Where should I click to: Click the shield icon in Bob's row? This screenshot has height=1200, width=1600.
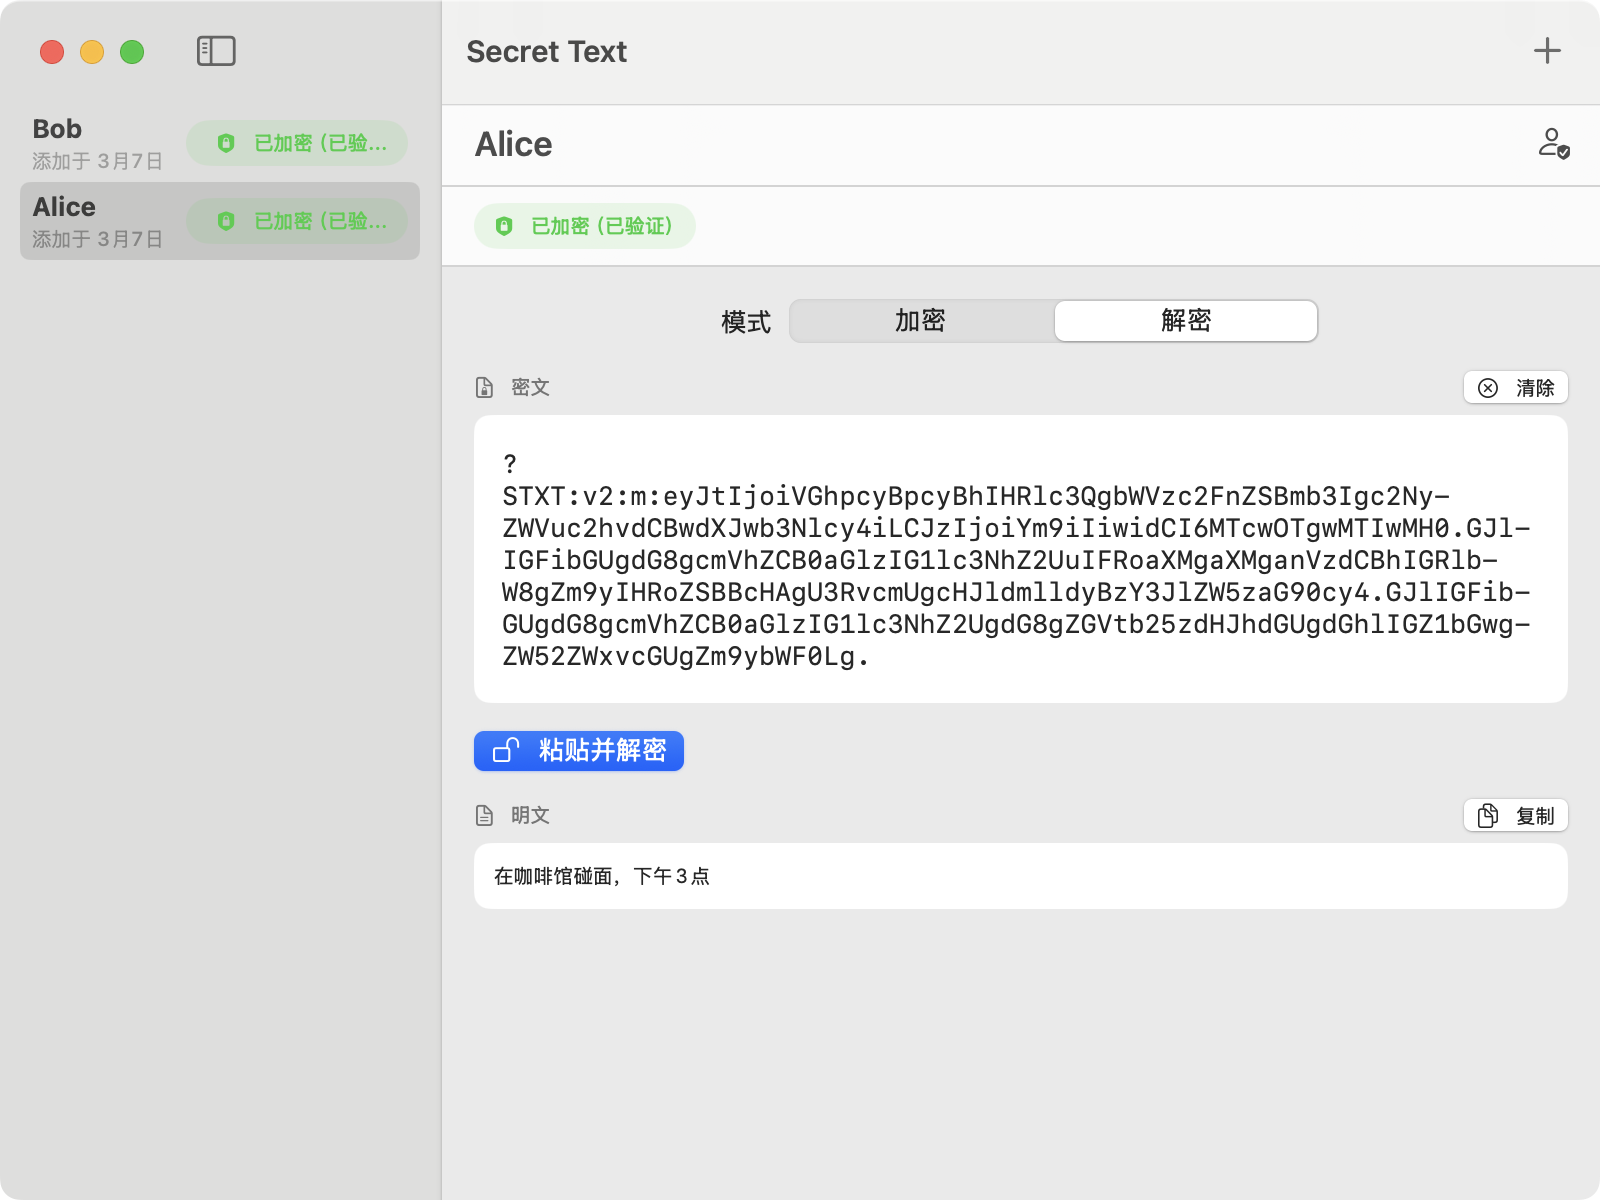226,143
